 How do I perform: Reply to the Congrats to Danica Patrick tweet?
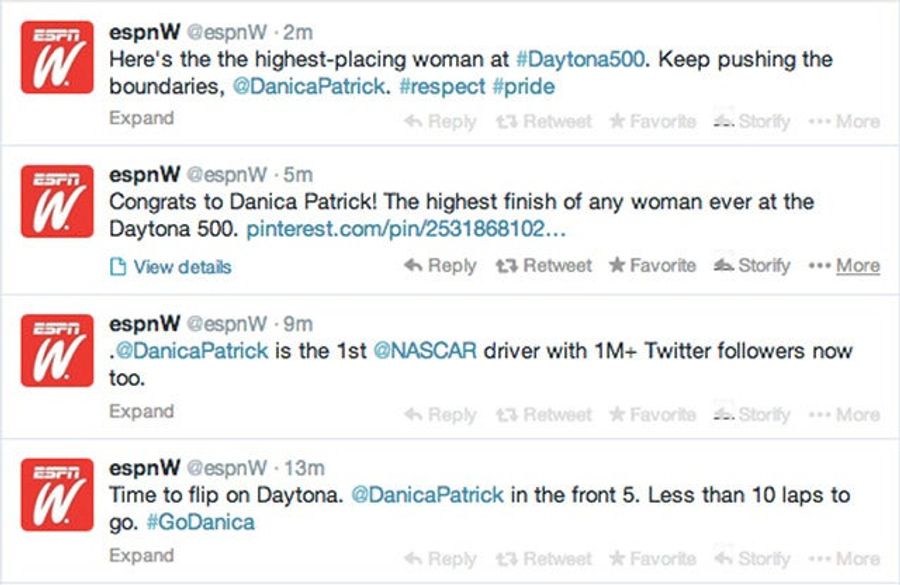click(440, 266)
